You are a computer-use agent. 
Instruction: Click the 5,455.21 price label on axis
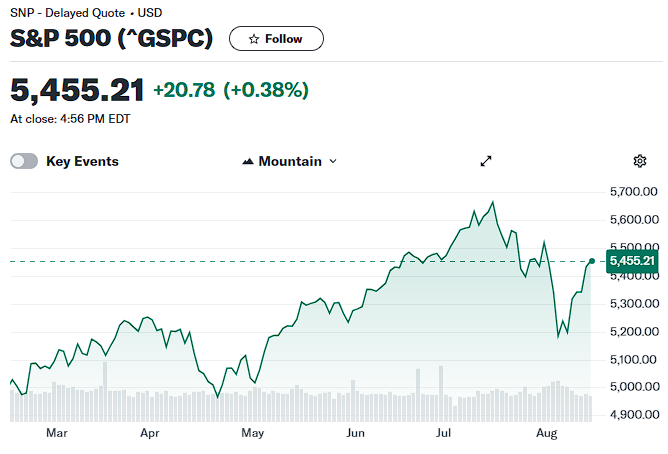632,261
